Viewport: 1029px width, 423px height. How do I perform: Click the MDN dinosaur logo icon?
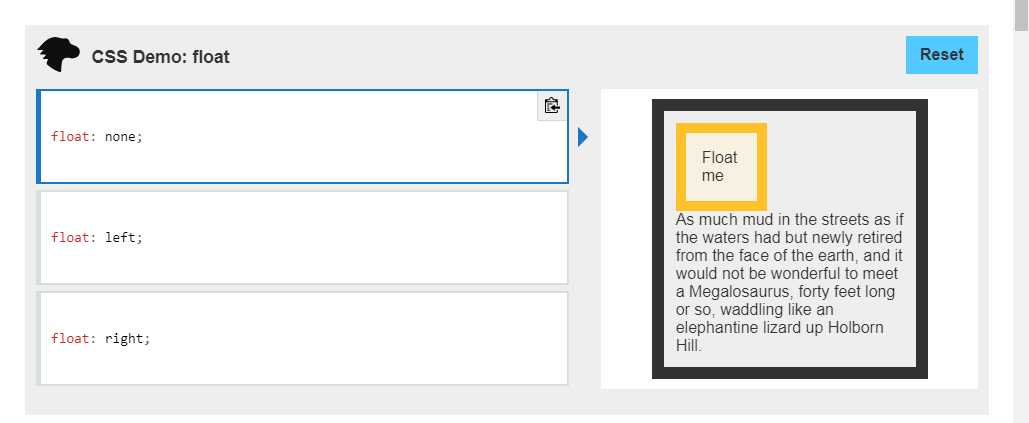pos(58,55)
